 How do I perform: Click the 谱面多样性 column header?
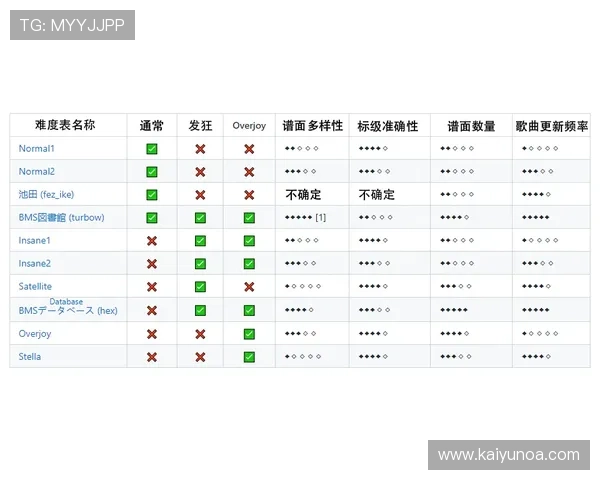coord(313,126)
